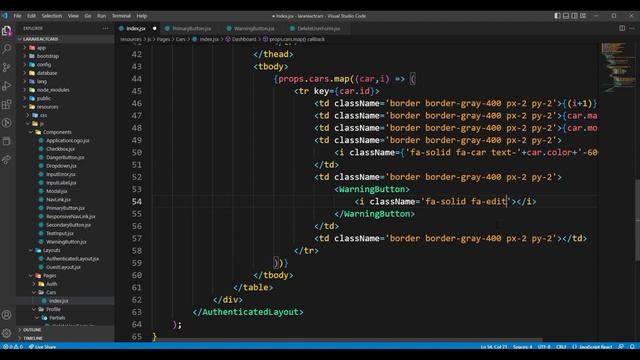This screenshot has height=360, width=640.
Task: Expand the app folder
Action: pos(41,48)
